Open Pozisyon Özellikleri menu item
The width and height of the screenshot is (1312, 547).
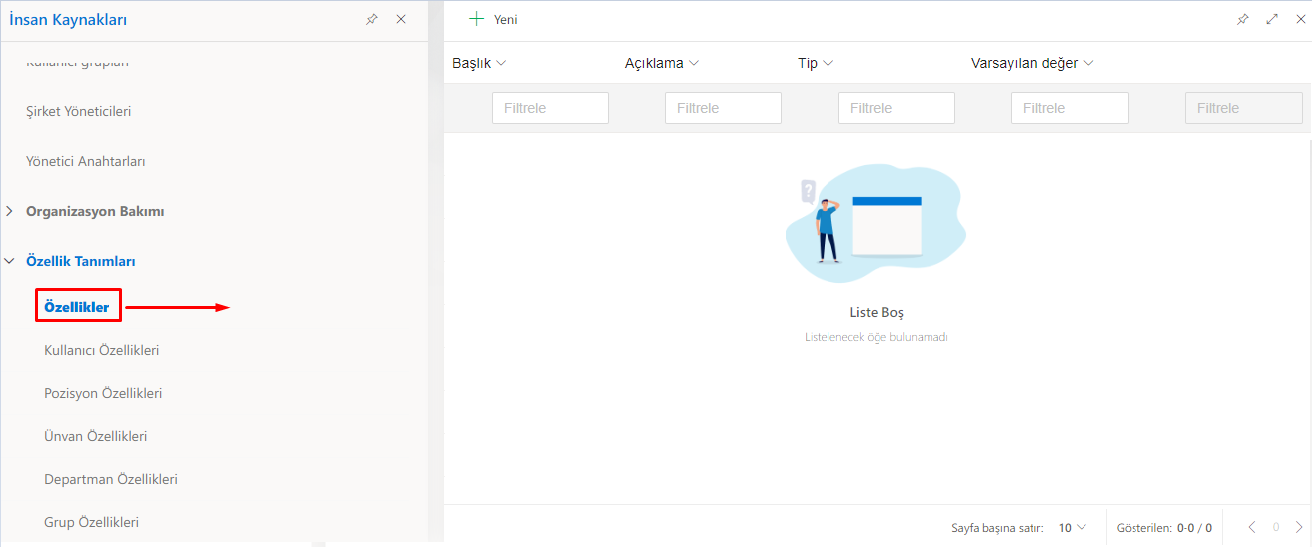pos(103,393)
